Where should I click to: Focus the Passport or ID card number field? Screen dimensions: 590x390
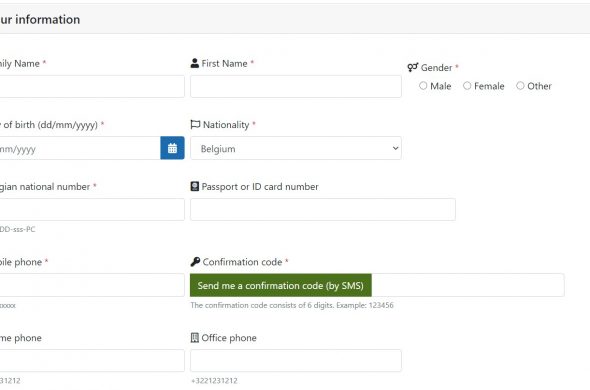click(323, 209)
